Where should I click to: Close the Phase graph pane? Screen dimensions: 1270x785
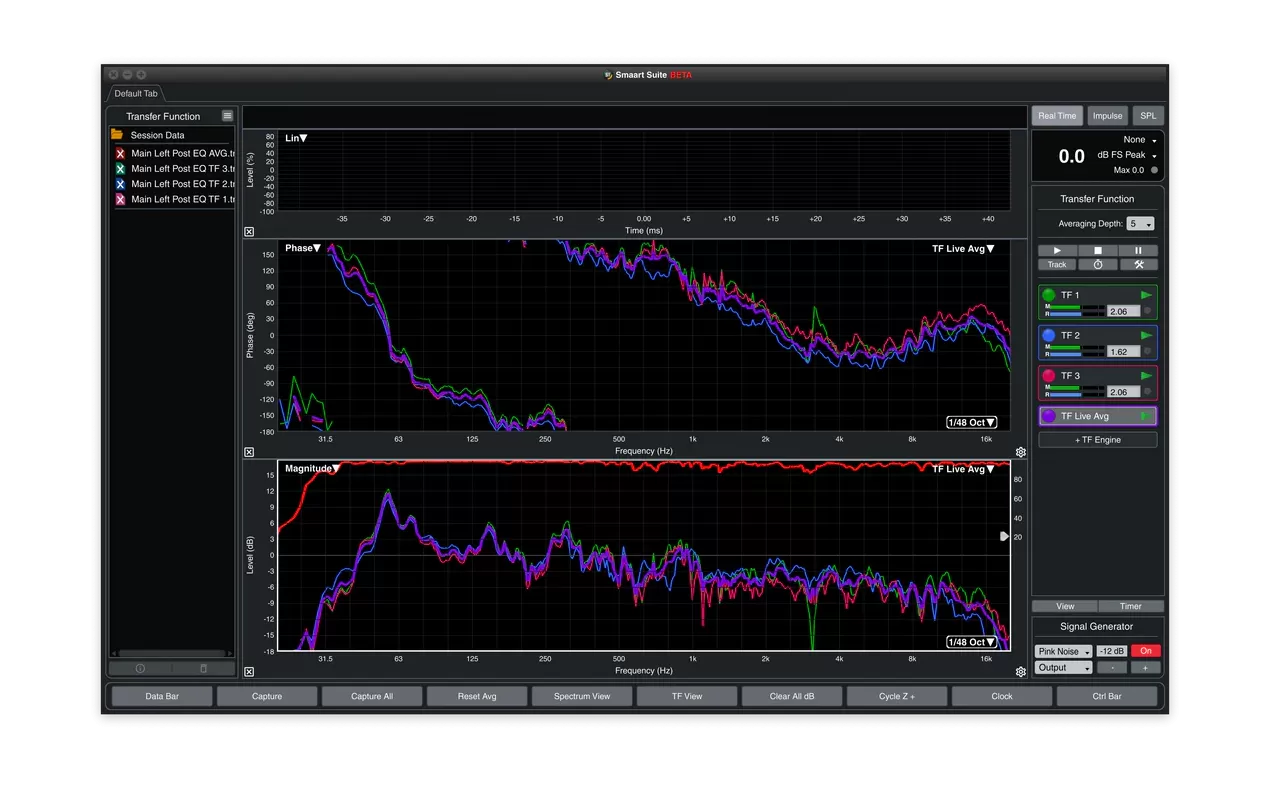pyautogui.click(x=249, y=452)
